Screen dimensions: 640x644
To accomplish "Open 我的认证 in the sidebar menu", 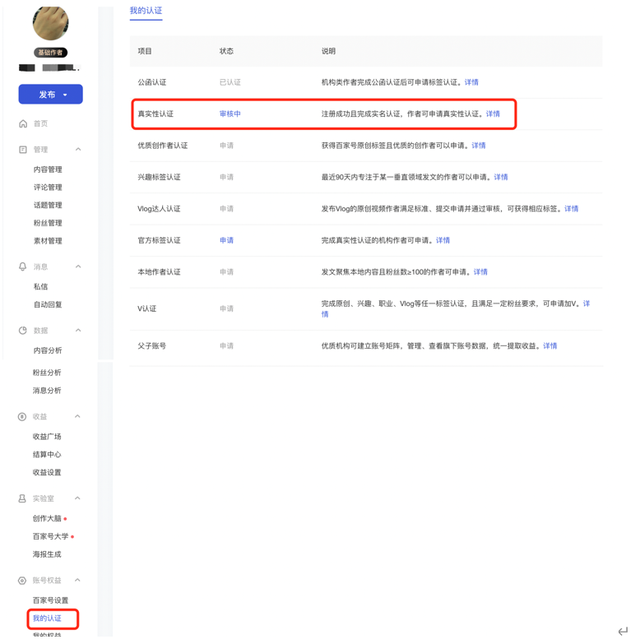I will pos(47,618).
